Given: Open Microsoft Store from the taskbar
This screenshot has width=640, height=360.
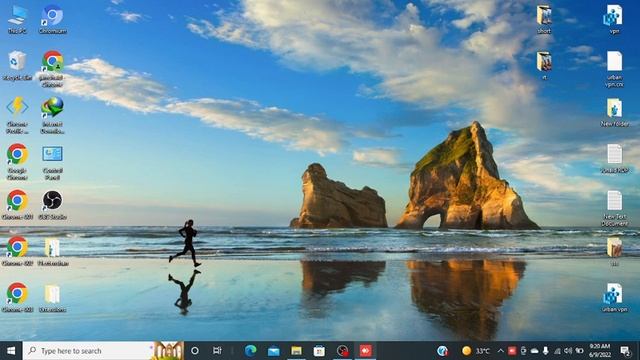Looking at the screenshot, I should pyautogui.click(x=319, y=351).
